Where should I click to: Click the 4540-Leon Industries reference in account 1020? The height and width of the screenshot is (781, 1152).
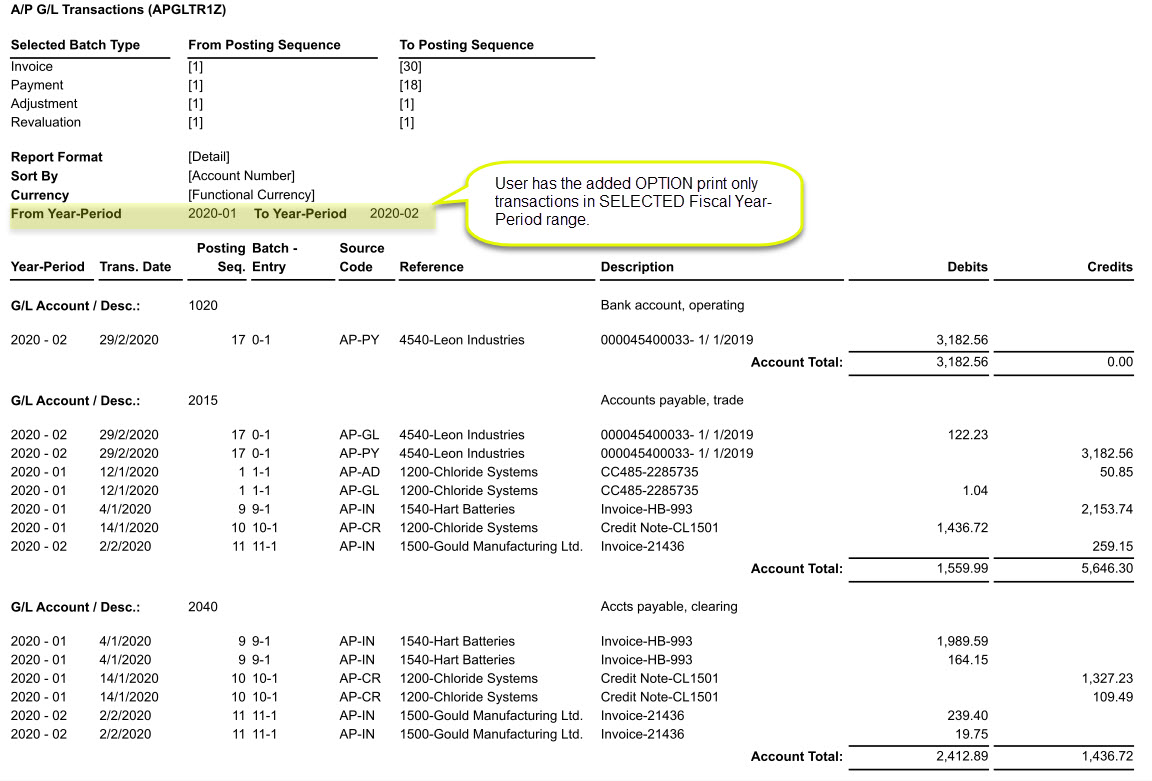coord(461,340)
